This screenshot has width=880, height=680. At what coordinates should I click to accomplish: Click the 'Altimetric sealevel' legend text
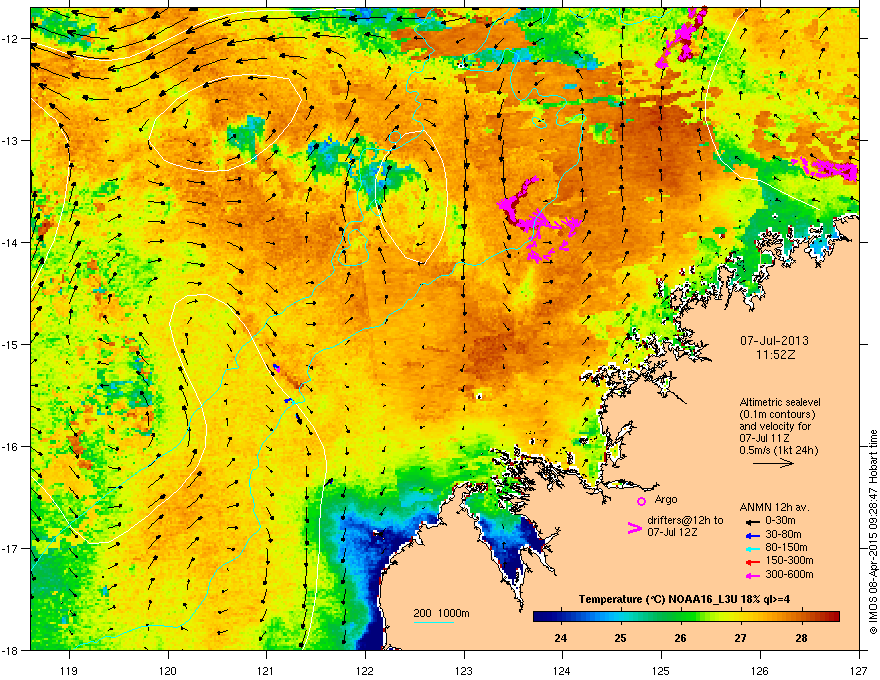(x=780, y=402)
